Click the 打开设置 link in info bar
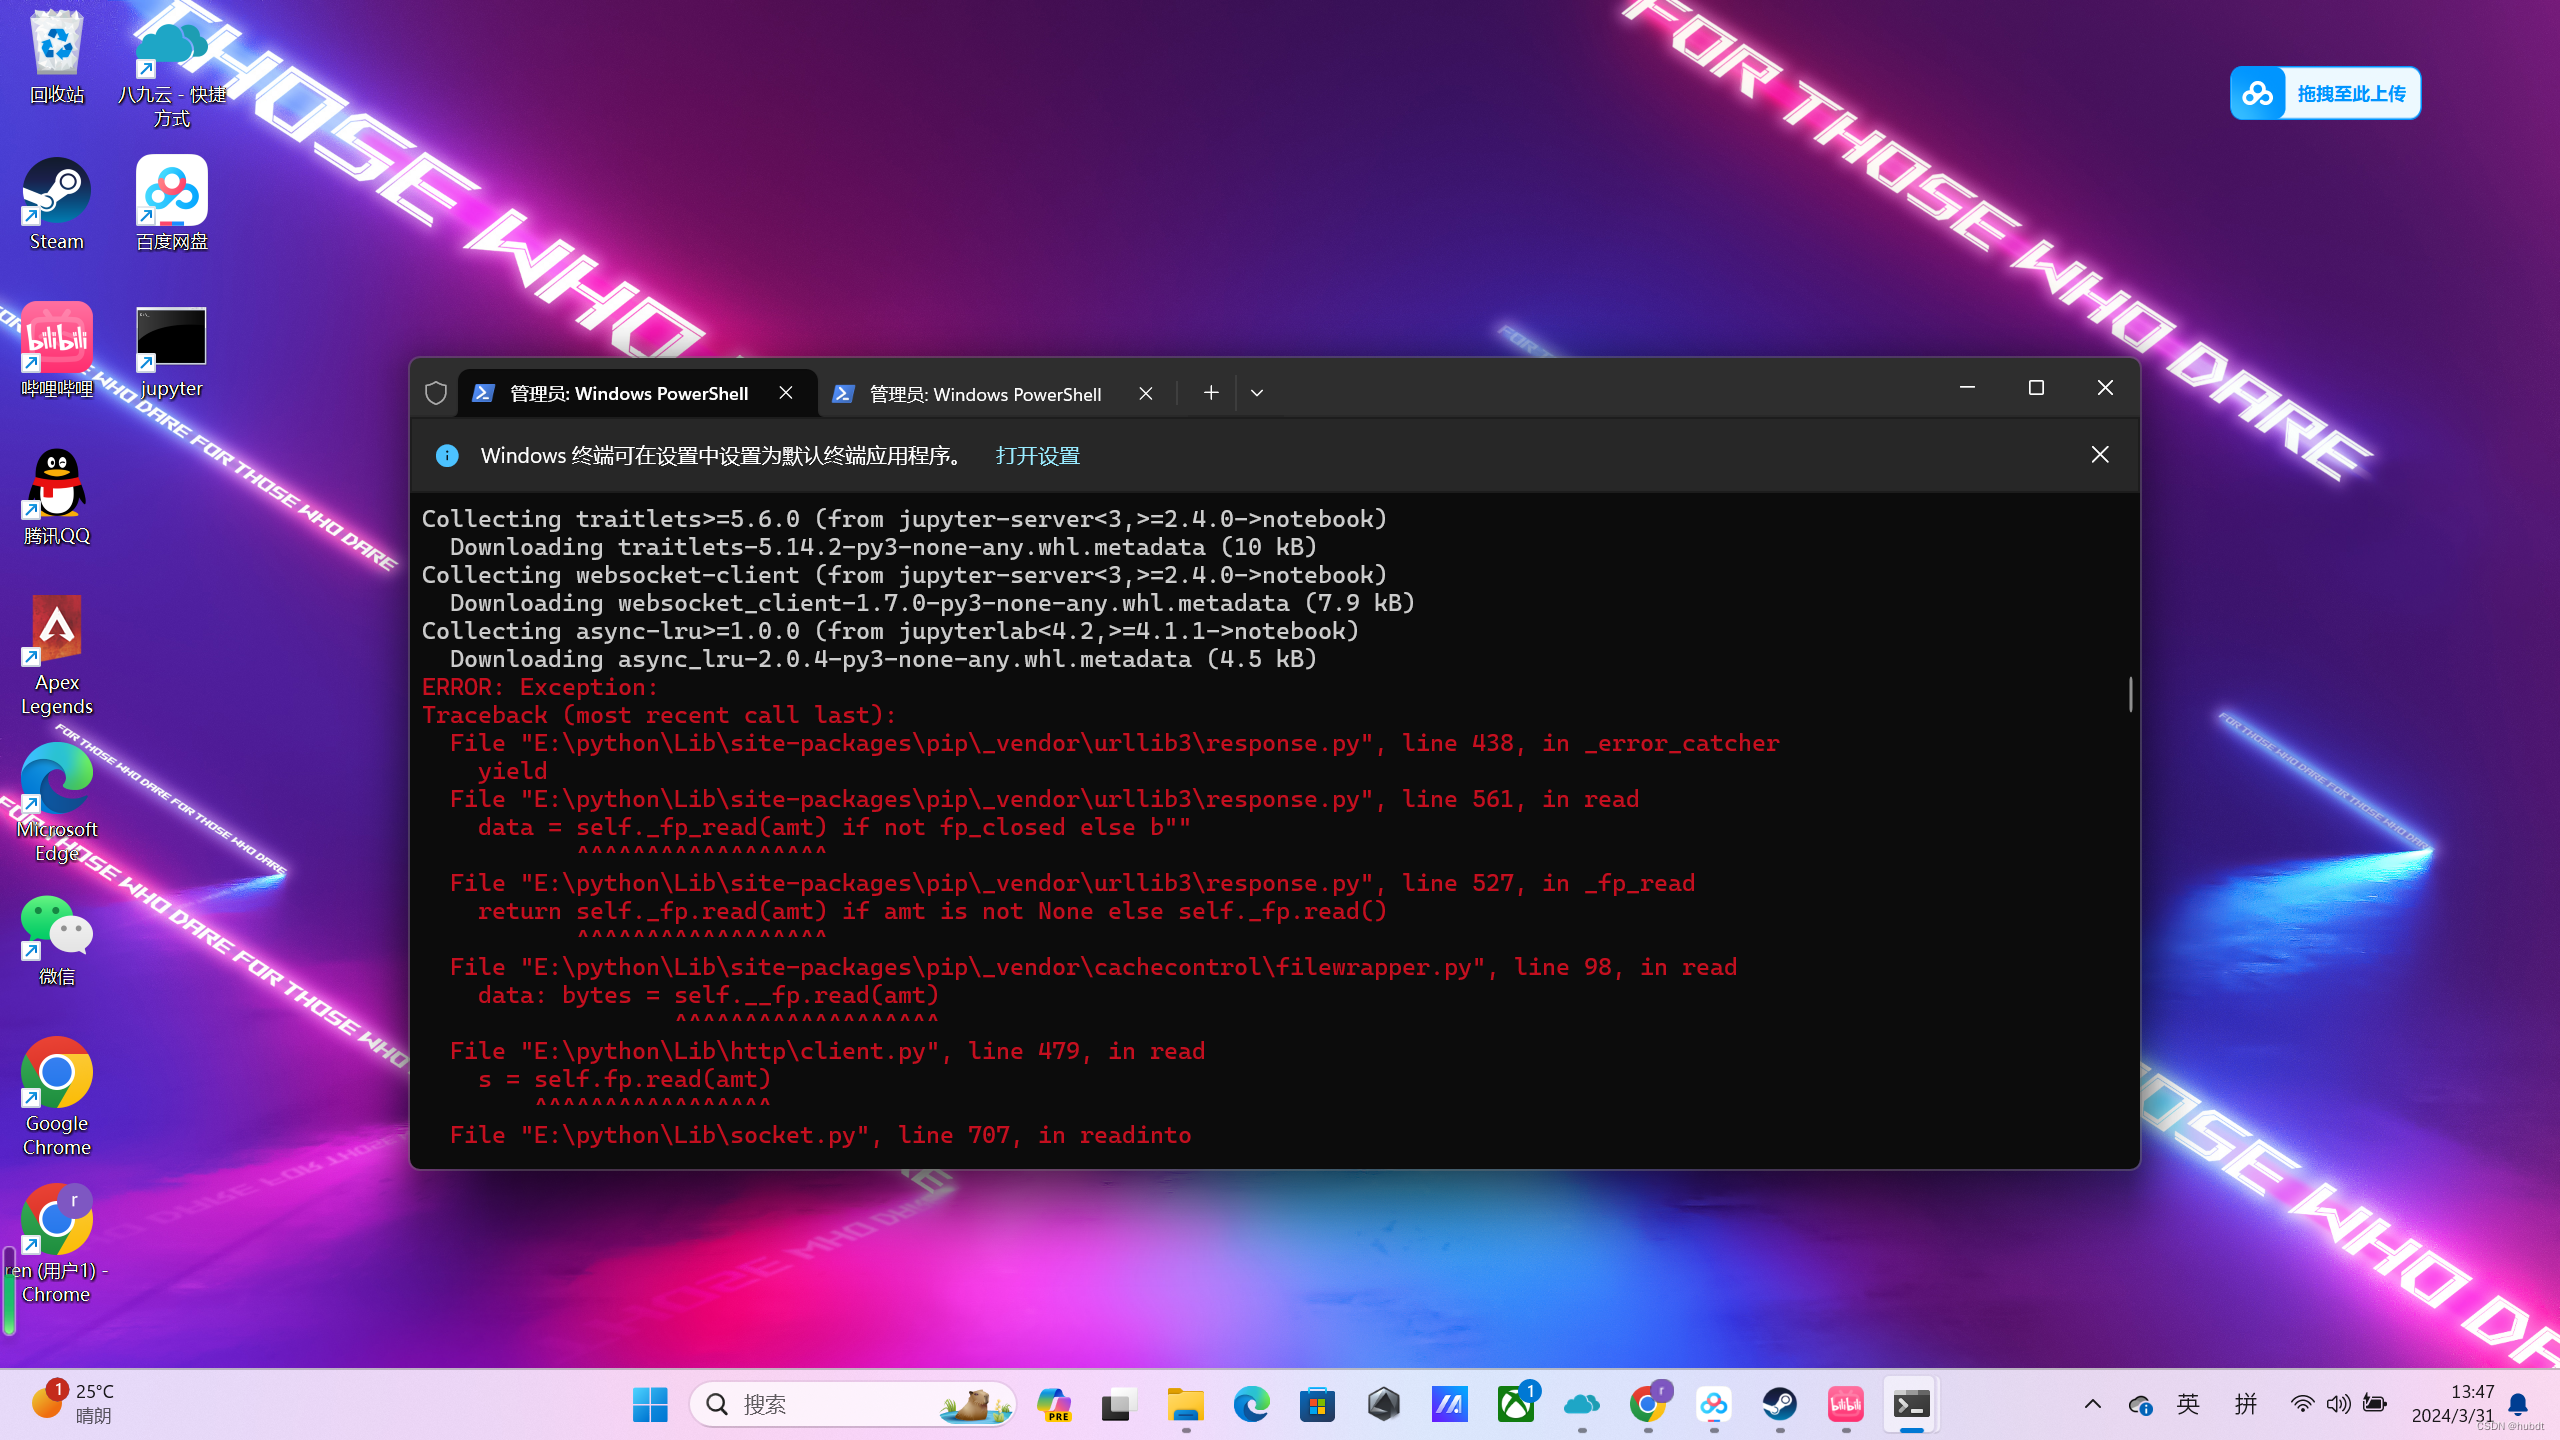This screenshot has height=1440, width=2560. [1037, 456]
